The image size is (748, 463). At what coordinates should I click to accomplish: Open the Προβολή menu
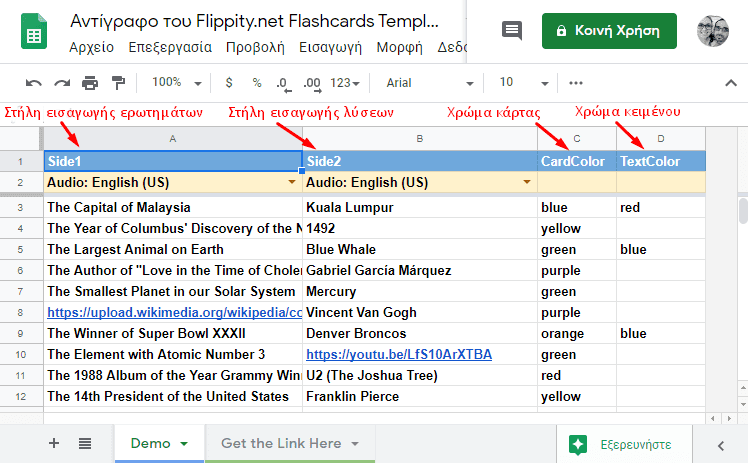[255, 48]
